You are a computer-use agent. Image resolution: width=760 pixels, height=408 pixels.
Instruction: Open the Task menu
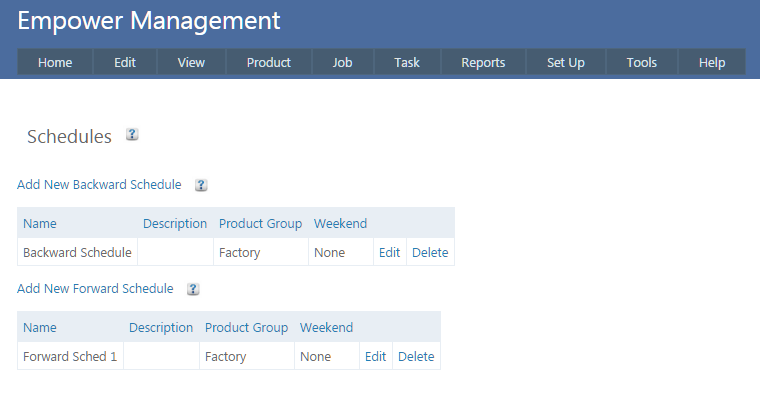click(x=407, y=62)
